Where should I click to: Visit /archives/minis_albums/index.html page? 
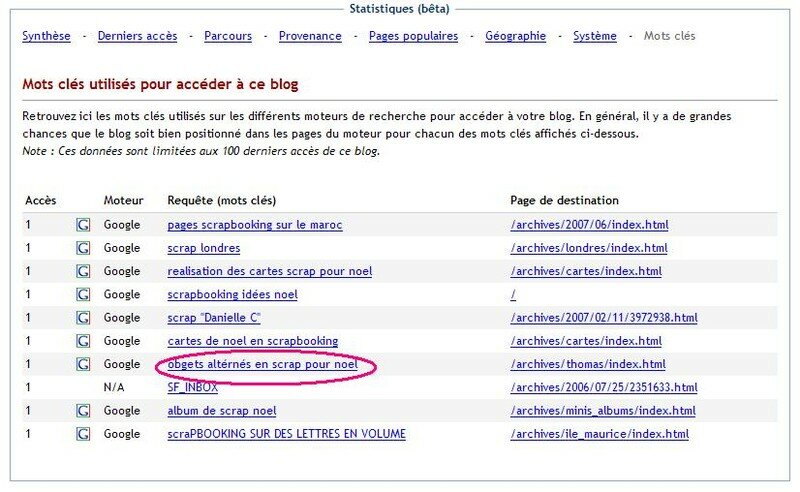(603, 411)
